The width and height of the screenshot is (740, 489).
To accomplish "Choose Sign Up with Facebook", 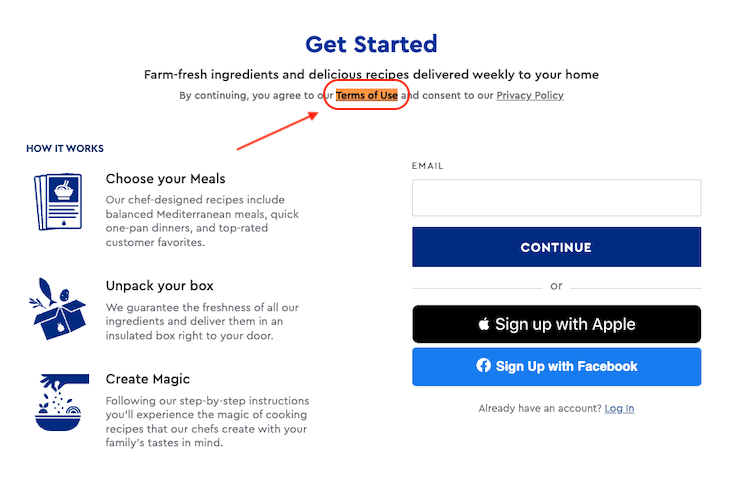I will (556, 367).
